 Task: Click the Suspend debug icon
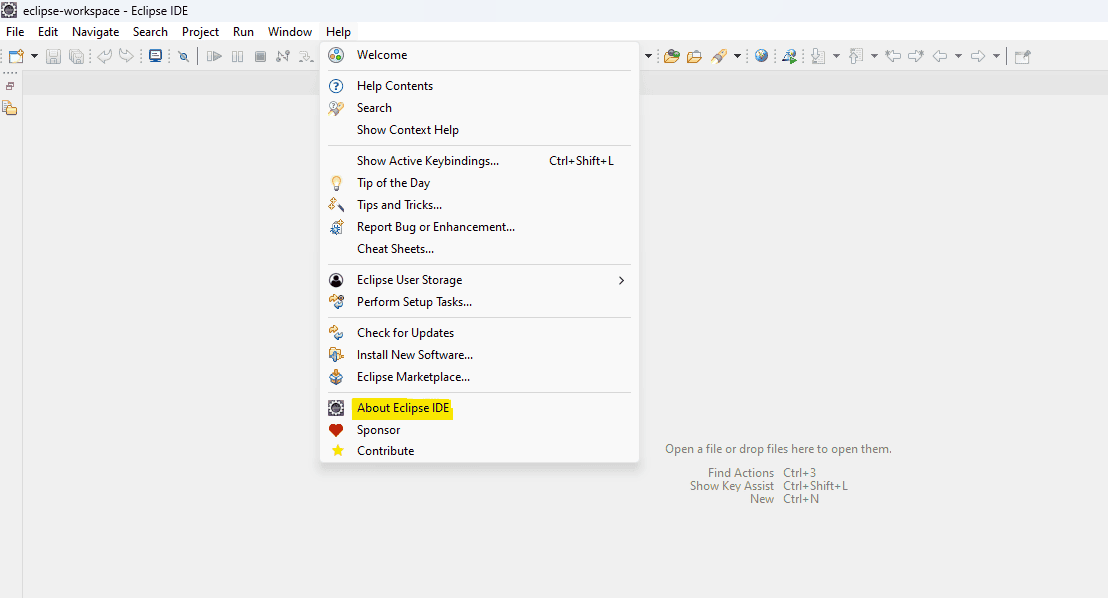(237, 57)
